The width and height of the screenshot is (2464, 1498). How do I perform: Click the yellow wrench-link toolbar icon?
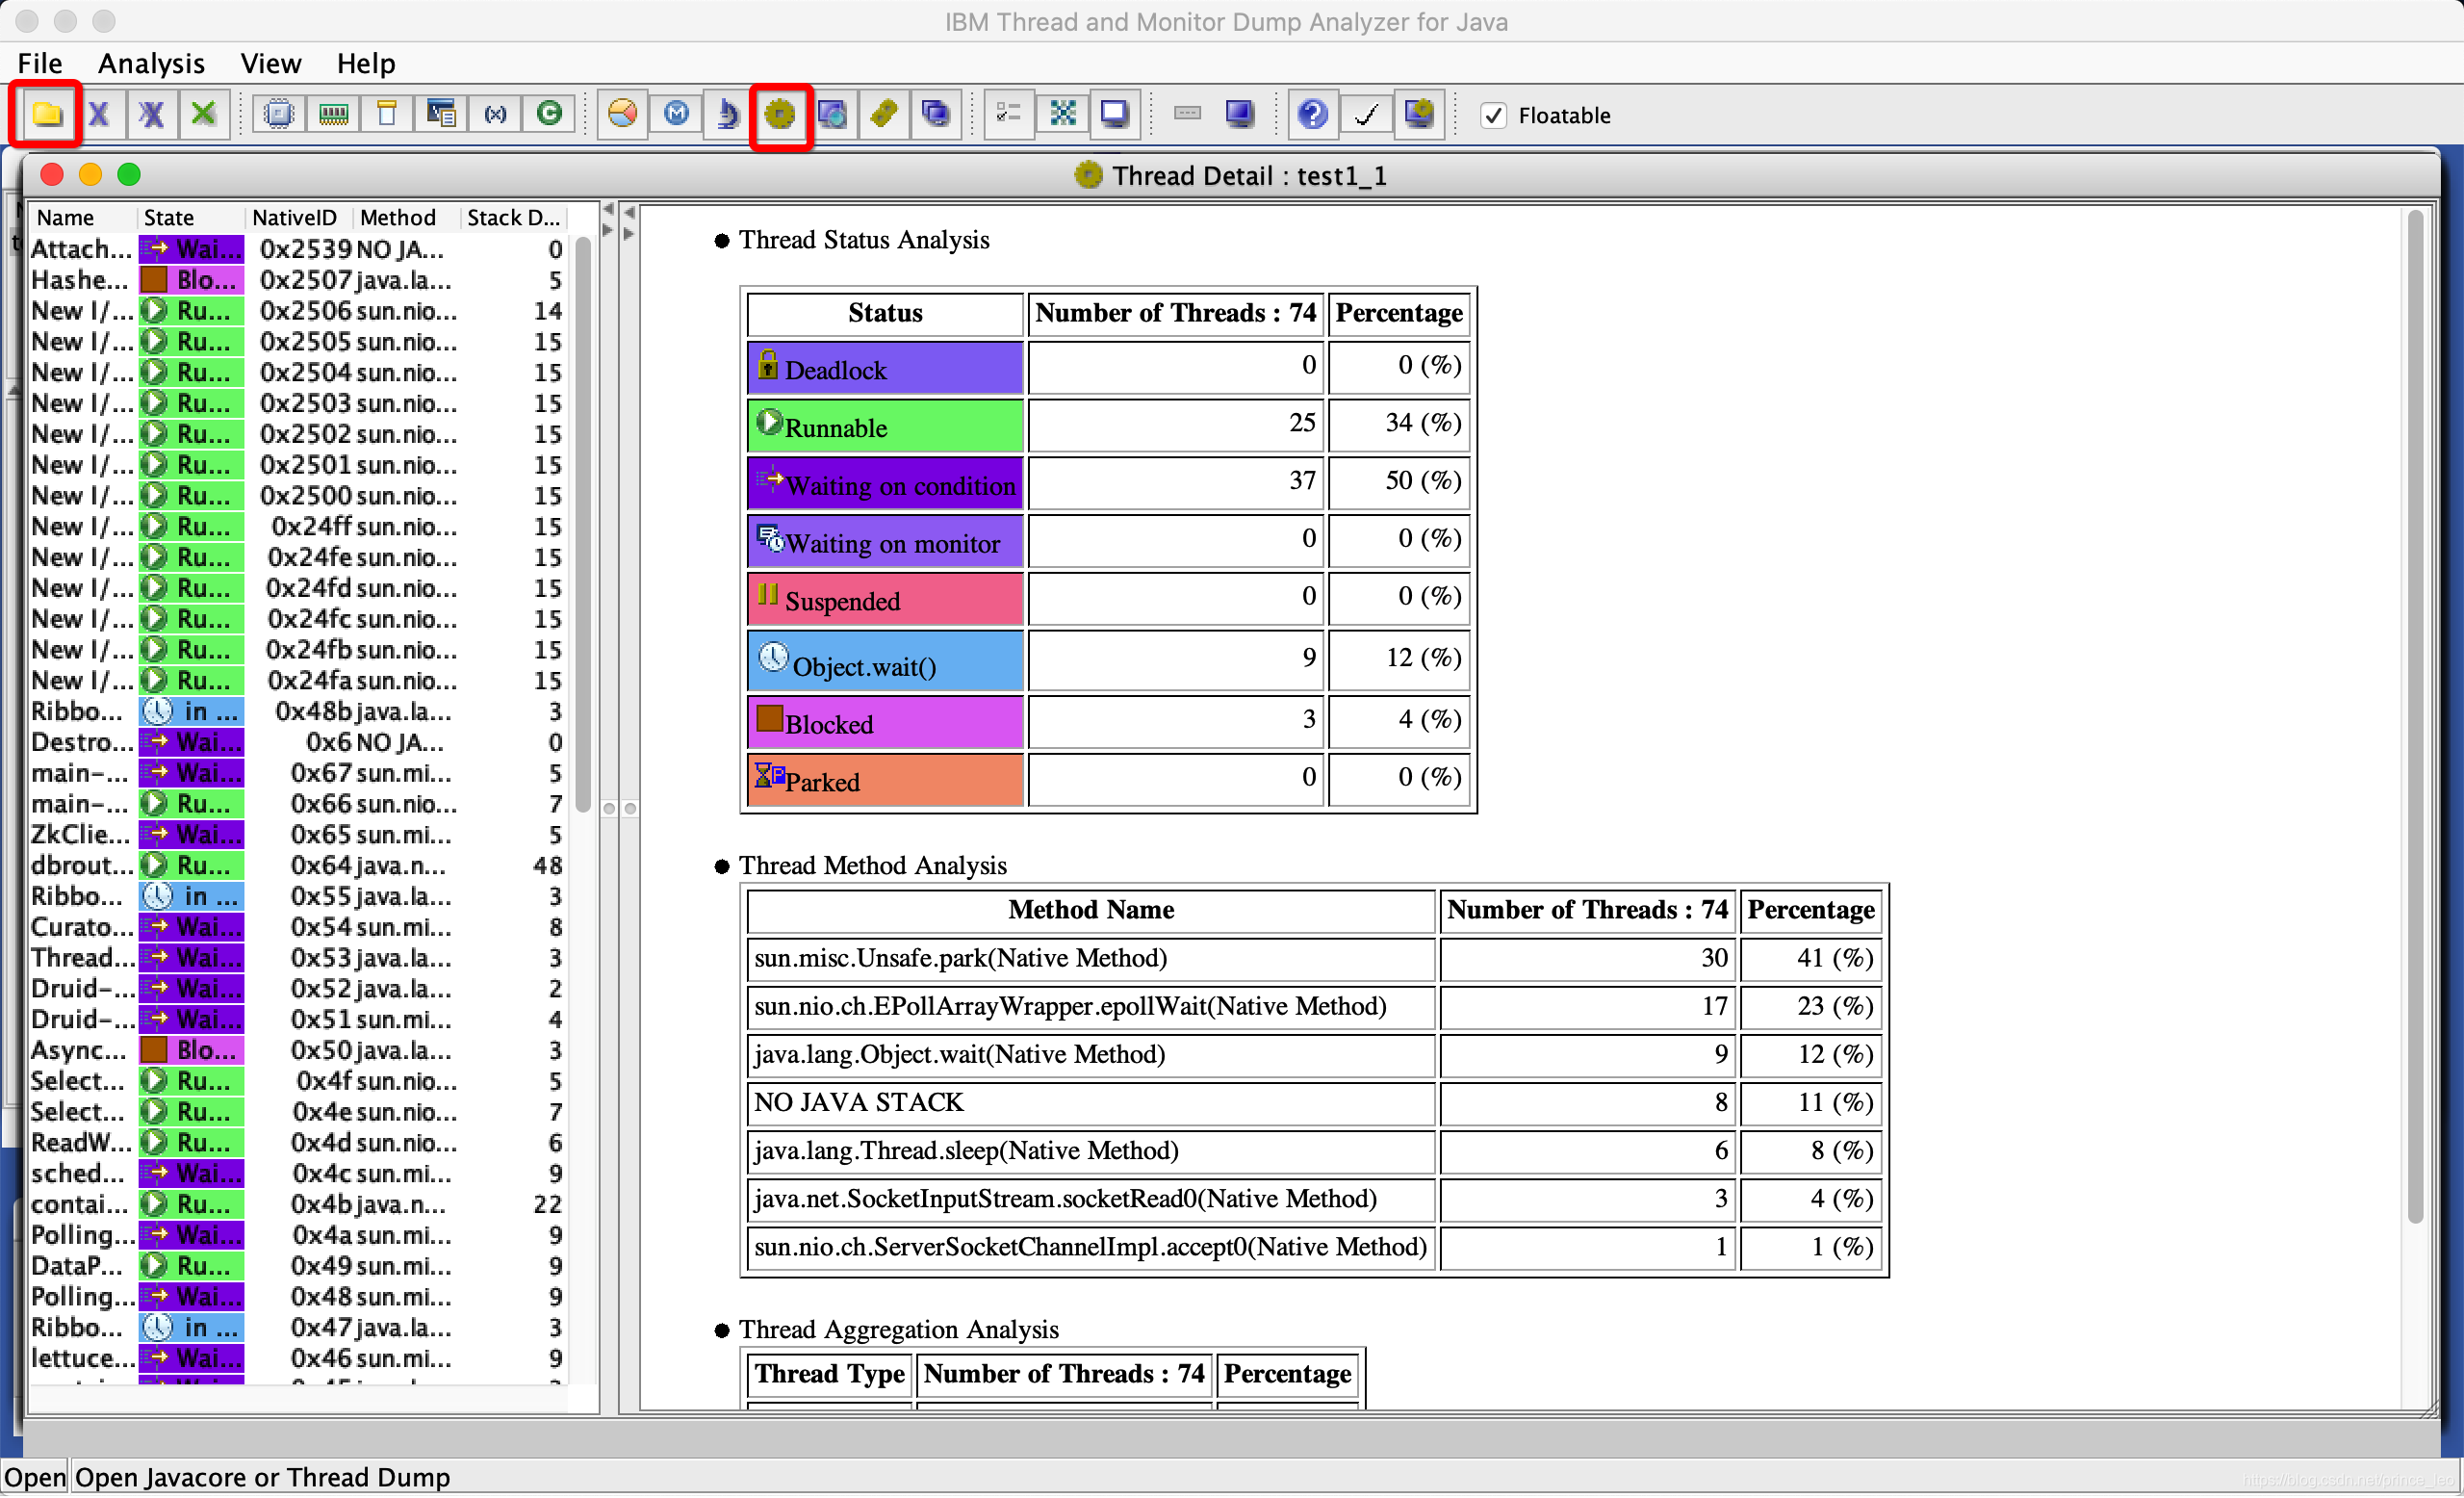coord(883,114)
